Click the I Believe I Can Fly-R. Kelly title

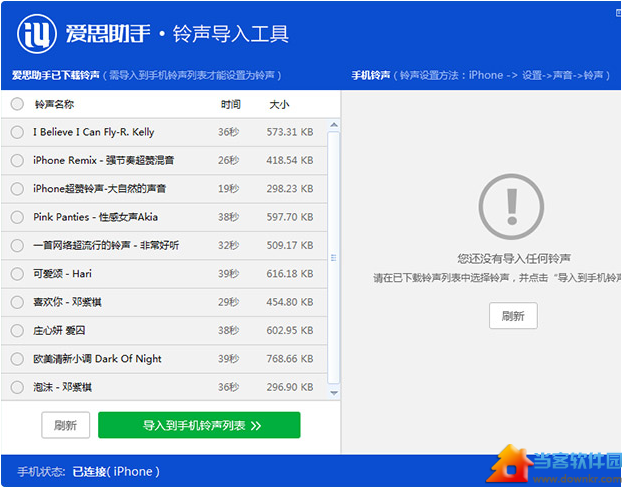click(94, 132)
